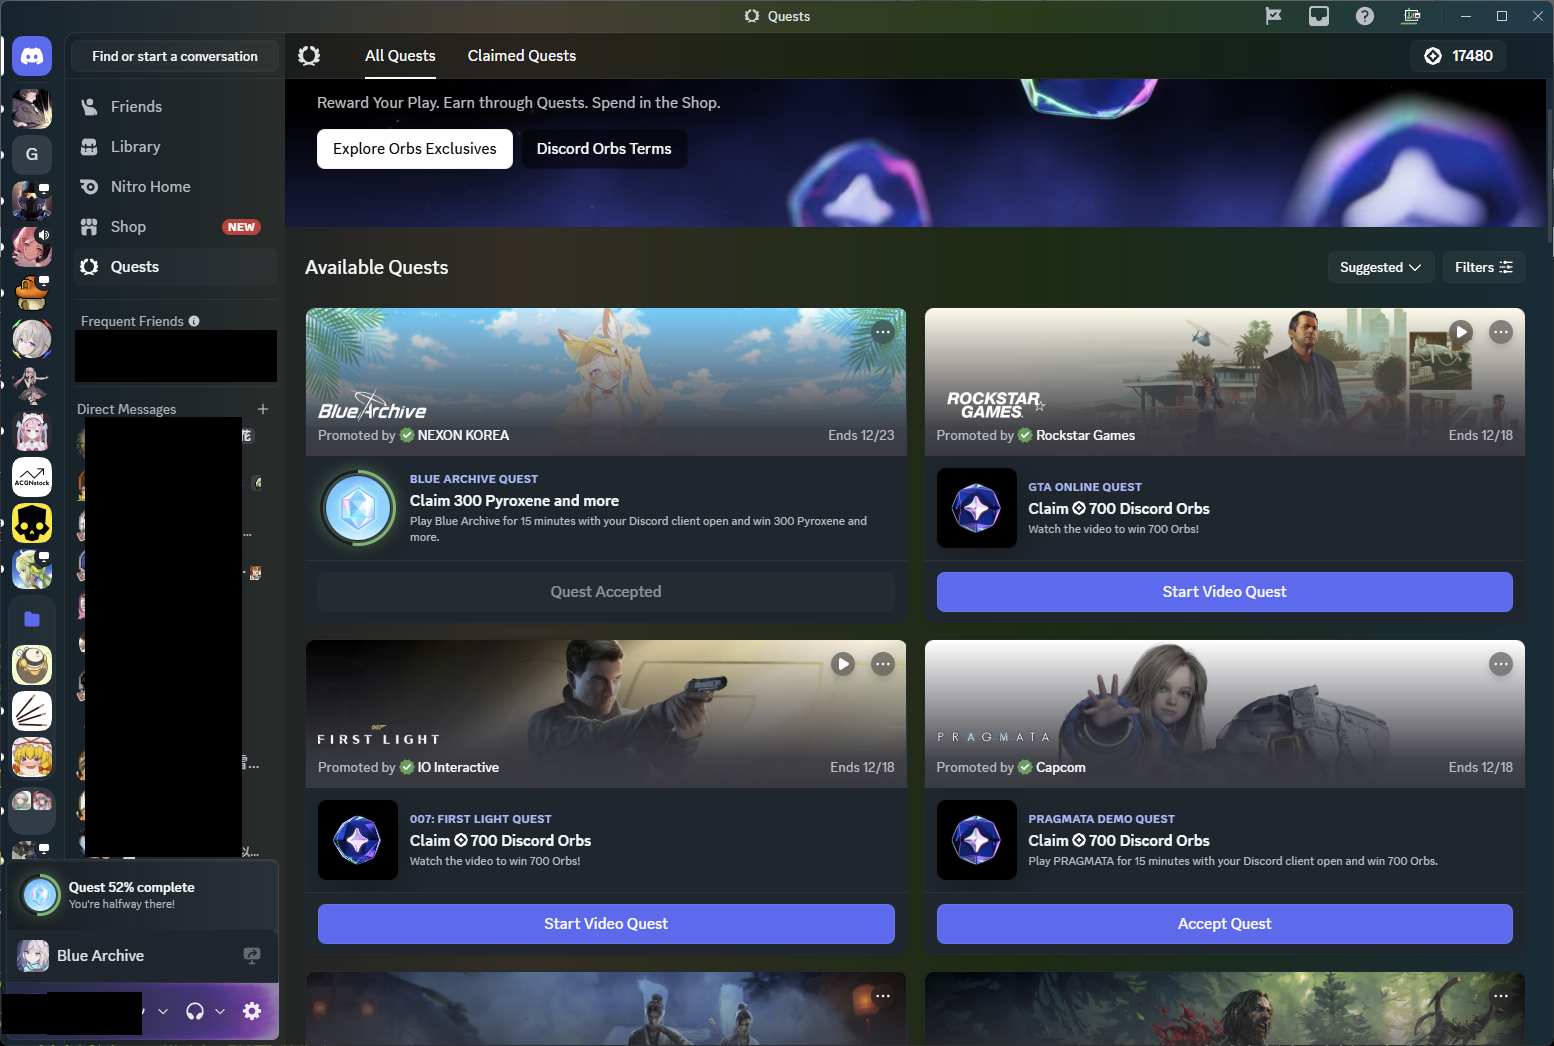Click the Available Quests heading
Image resolution: width=1554 pixels, height=1046 pixels.
(x=377, y=267)
